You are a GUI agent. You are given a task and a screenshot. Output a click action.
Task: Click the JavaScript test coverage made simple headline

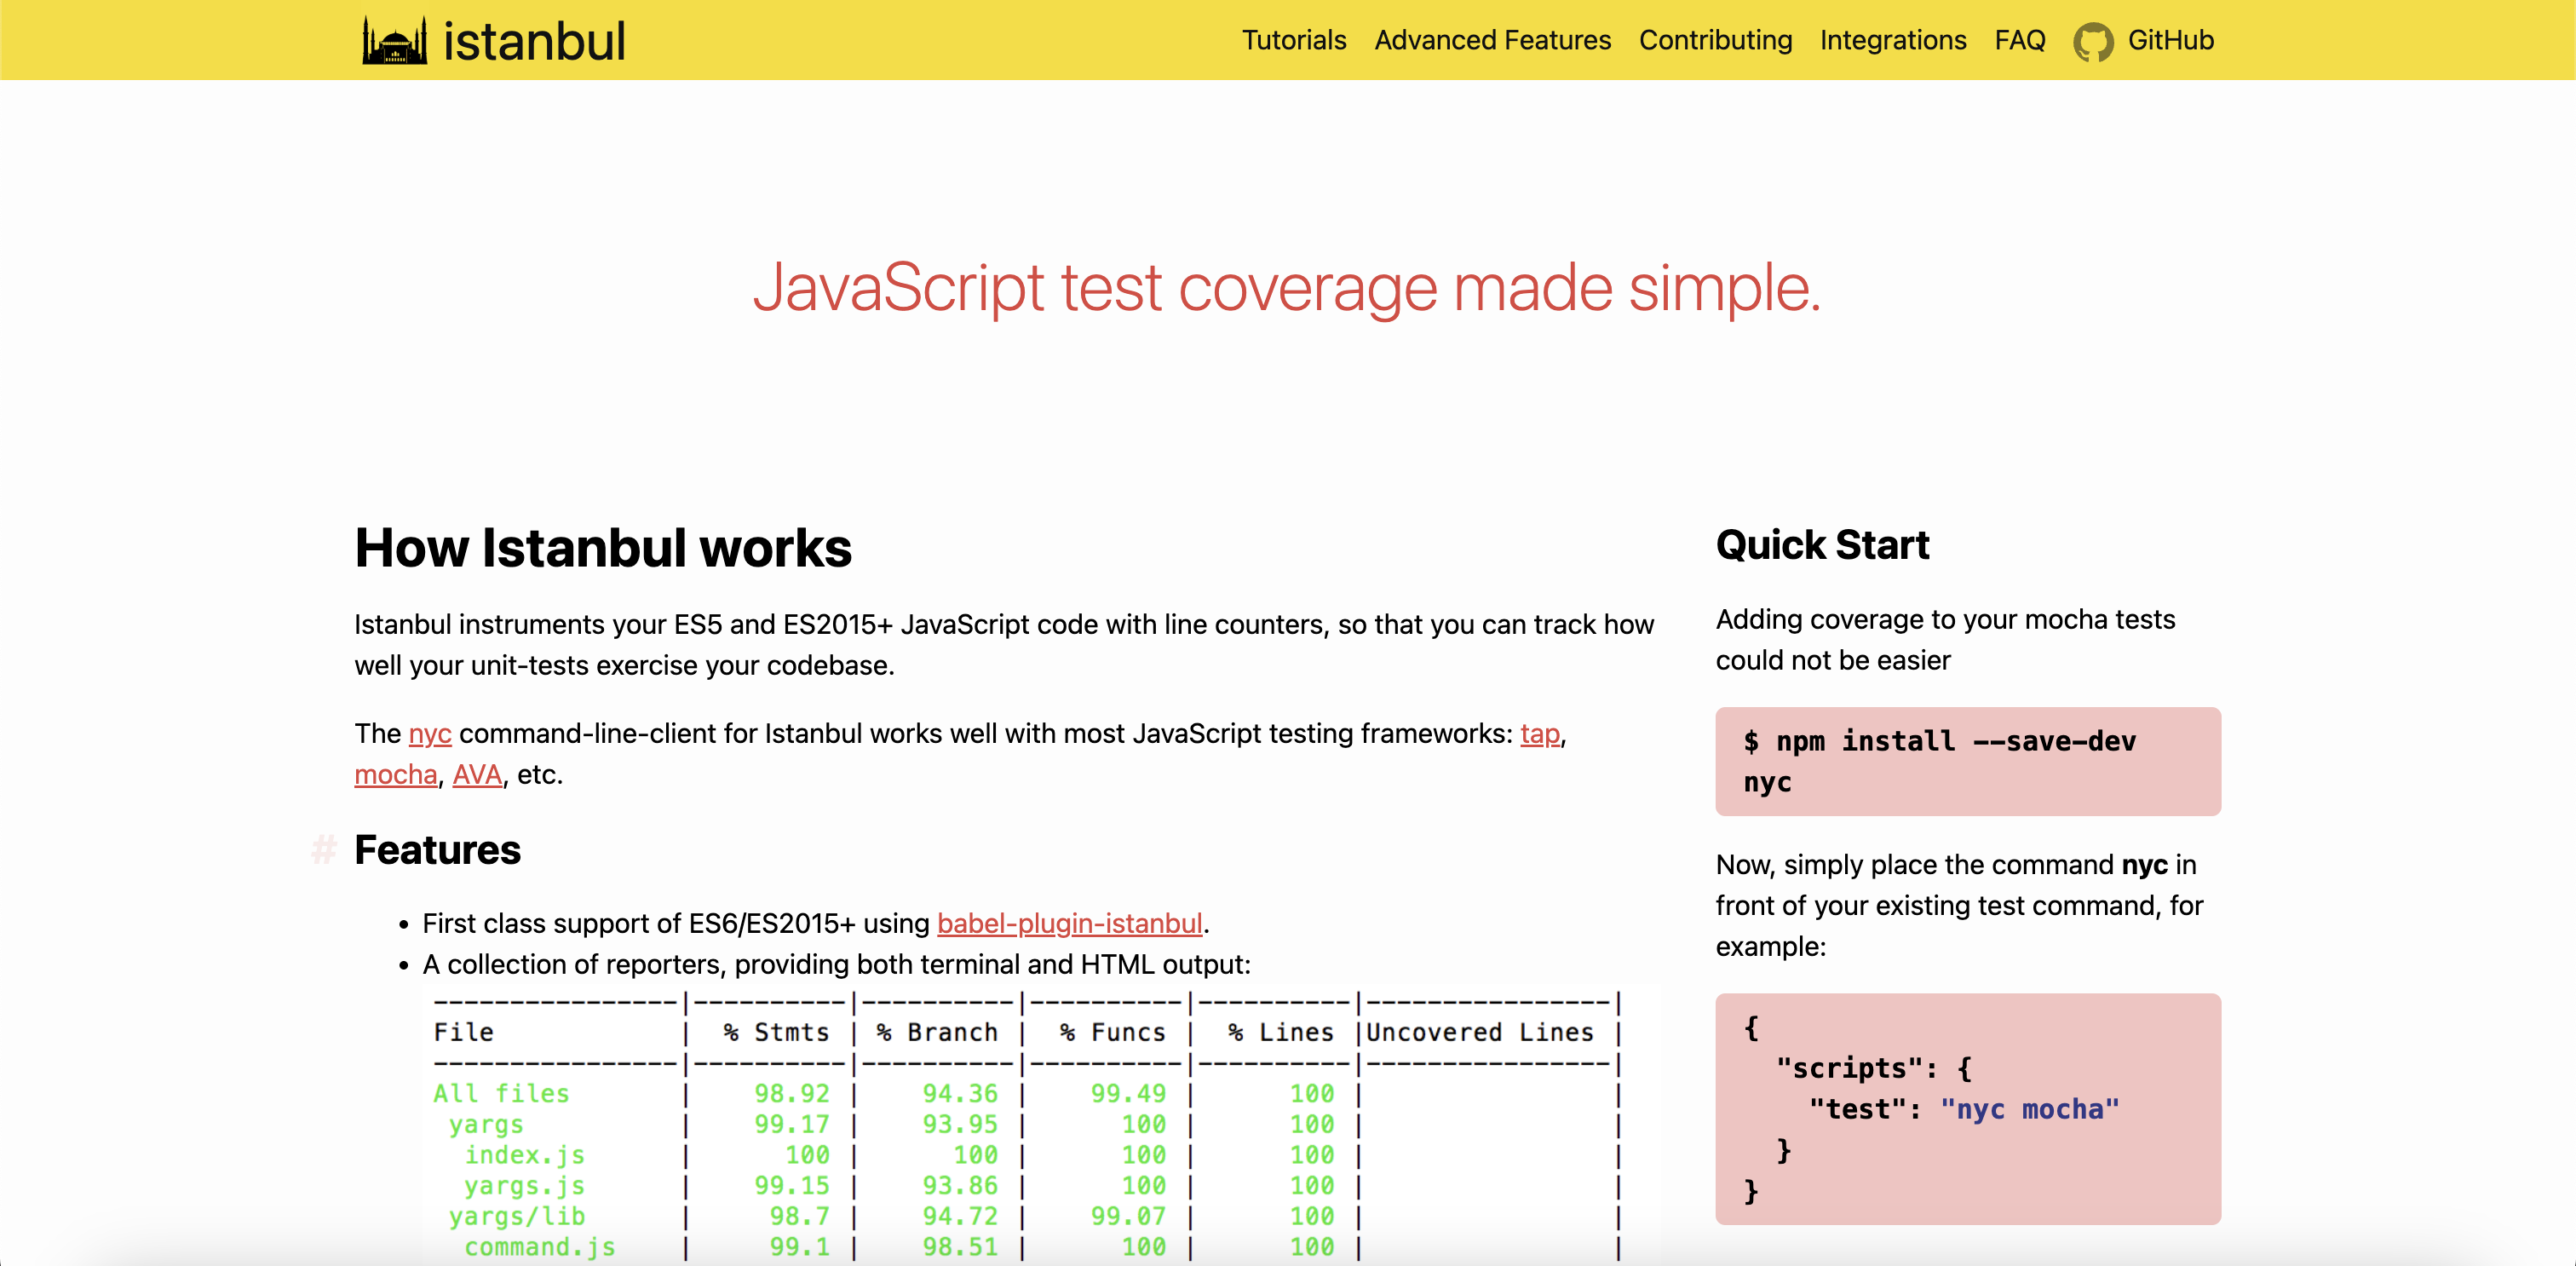[1287, 288]
